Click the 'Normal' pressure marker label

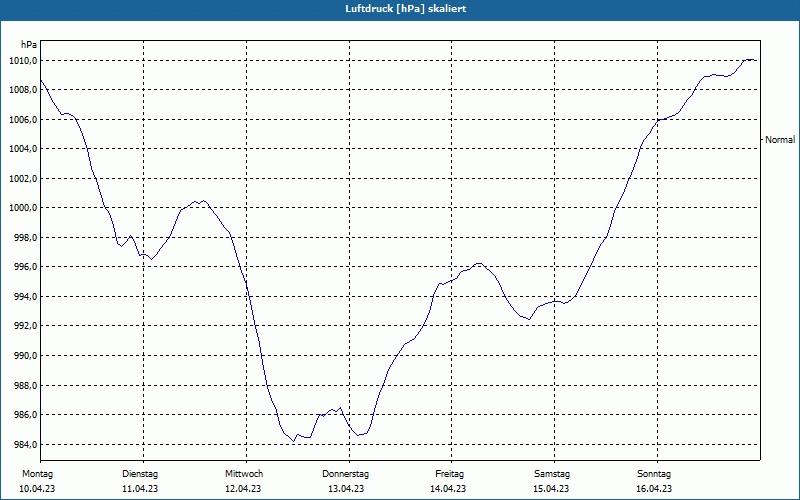pyautogui.click(x=780, y=139)
